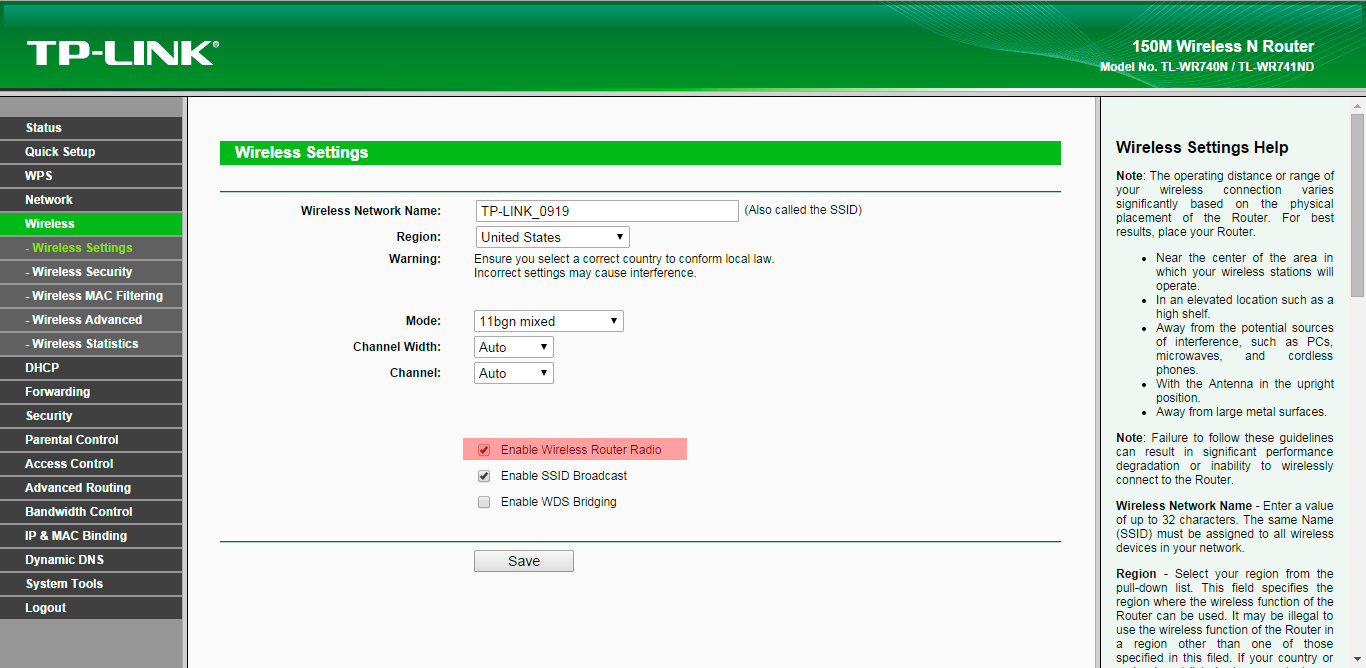1366x668 pixels.
Task: Open the Region dropdown
Action: pyautogui.click(x=552, y=237)
